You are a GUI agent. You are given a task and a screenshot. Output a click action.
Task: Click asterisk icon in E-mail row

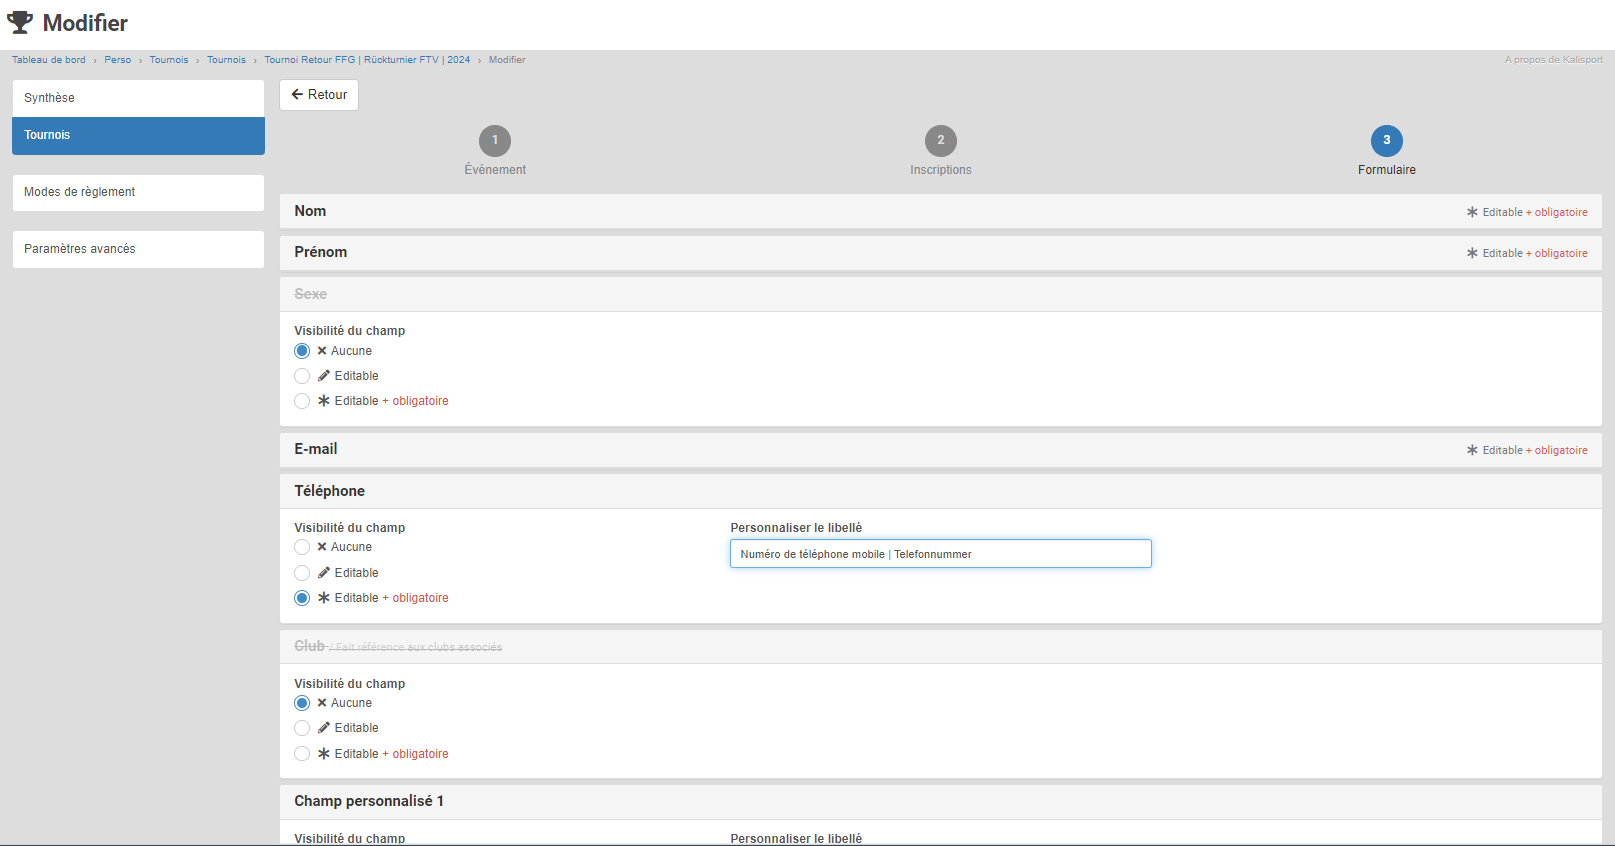(1472, 450)
